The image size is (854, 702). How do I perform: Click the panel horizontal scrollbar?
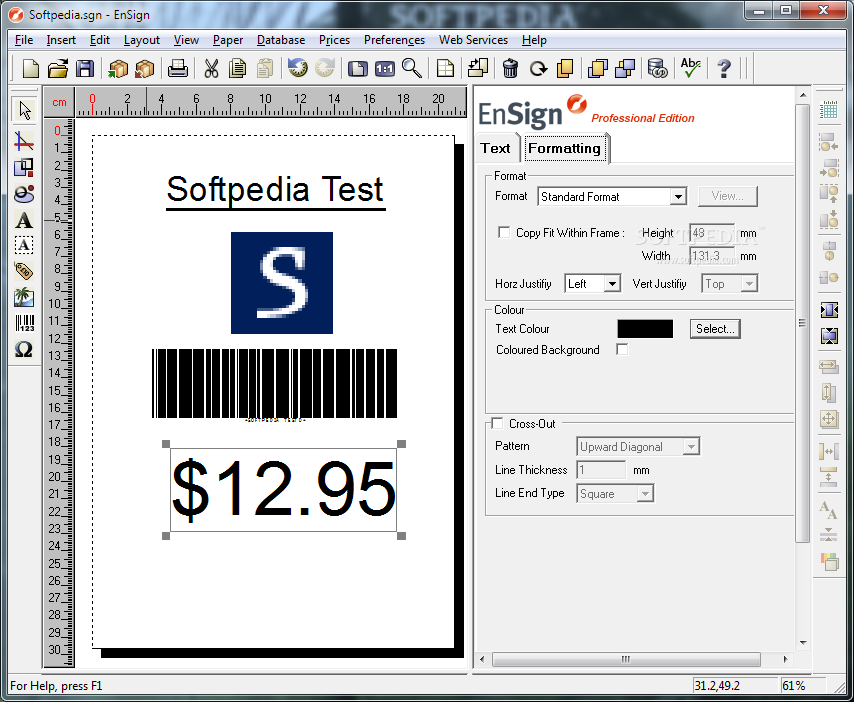click(x=626, y=659)
